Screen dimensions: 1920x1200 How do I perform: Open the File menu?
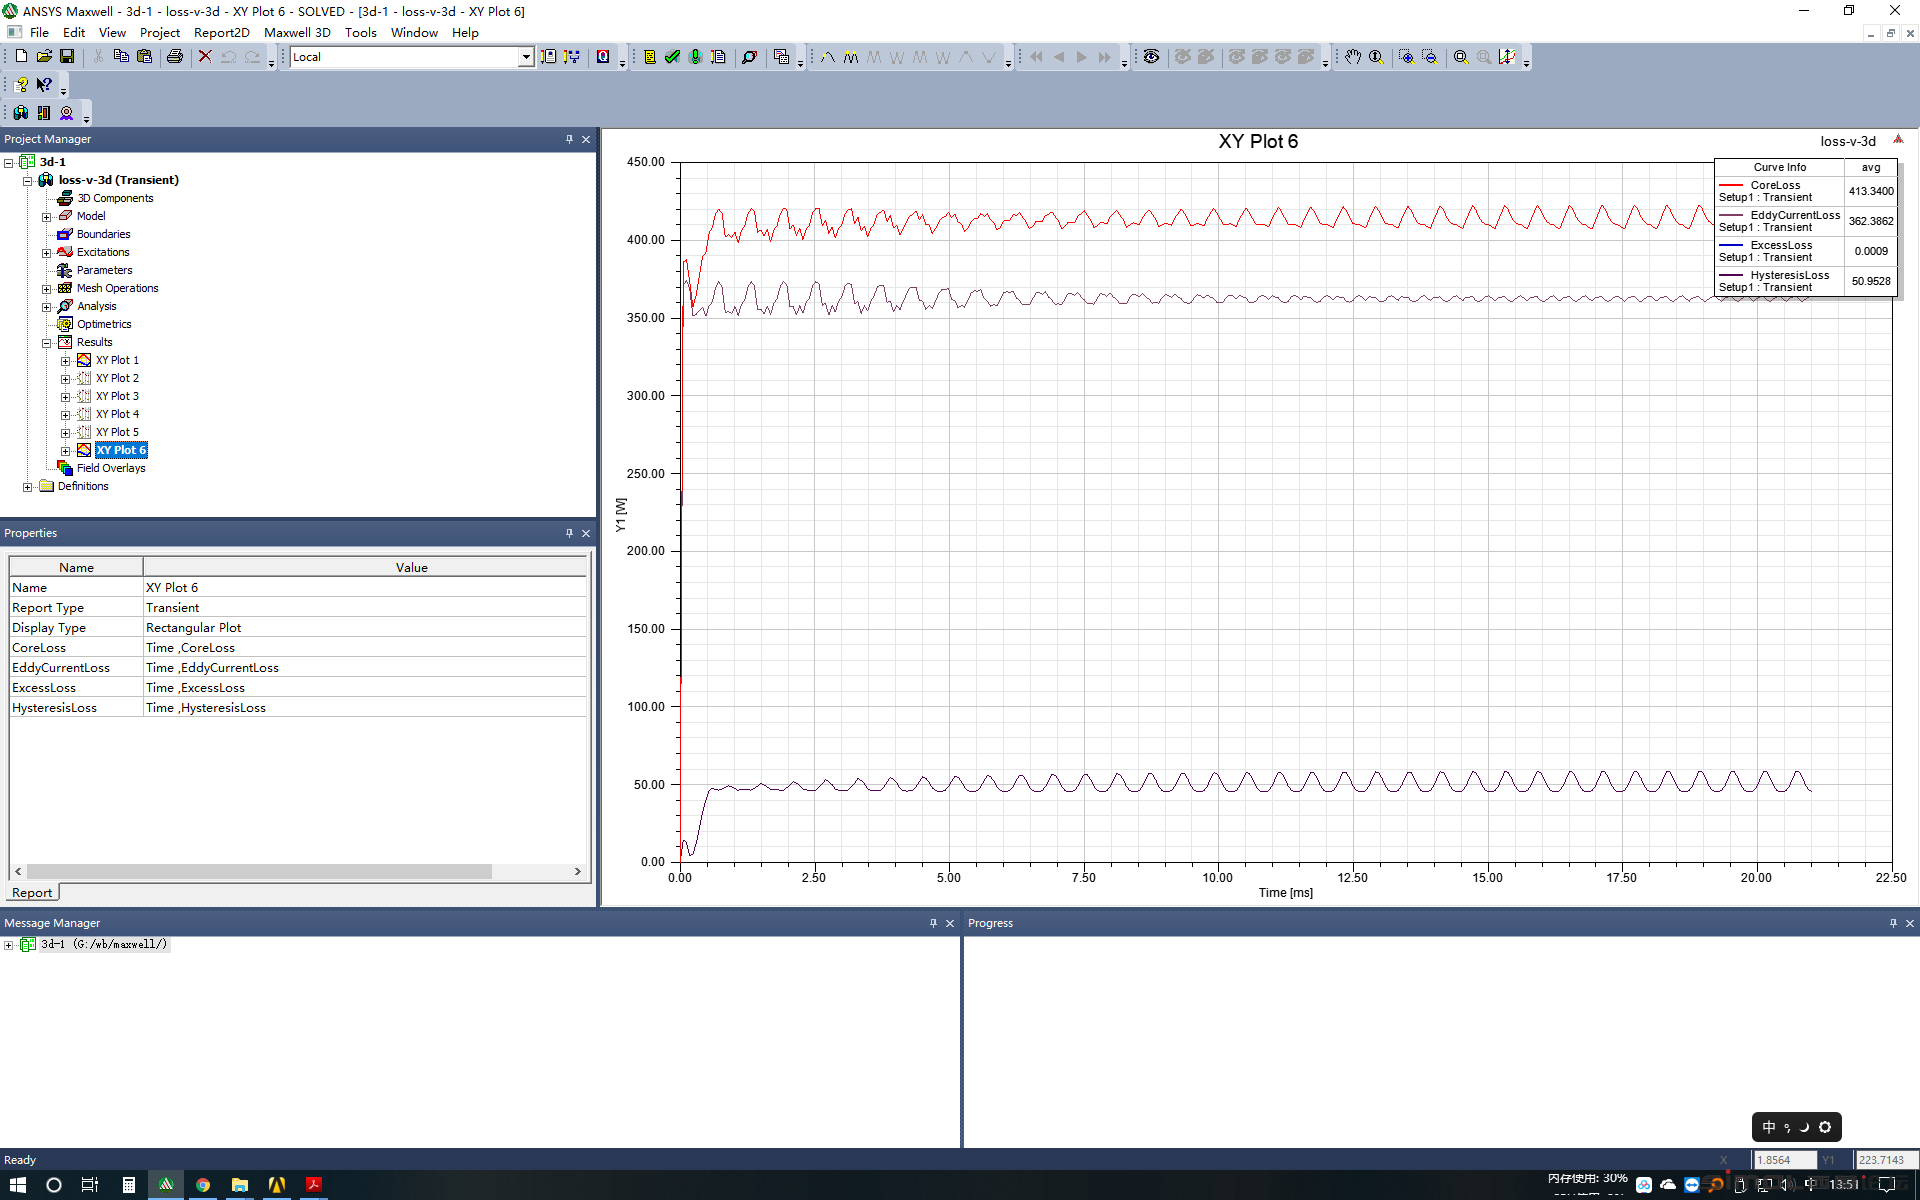coord(39,32)
